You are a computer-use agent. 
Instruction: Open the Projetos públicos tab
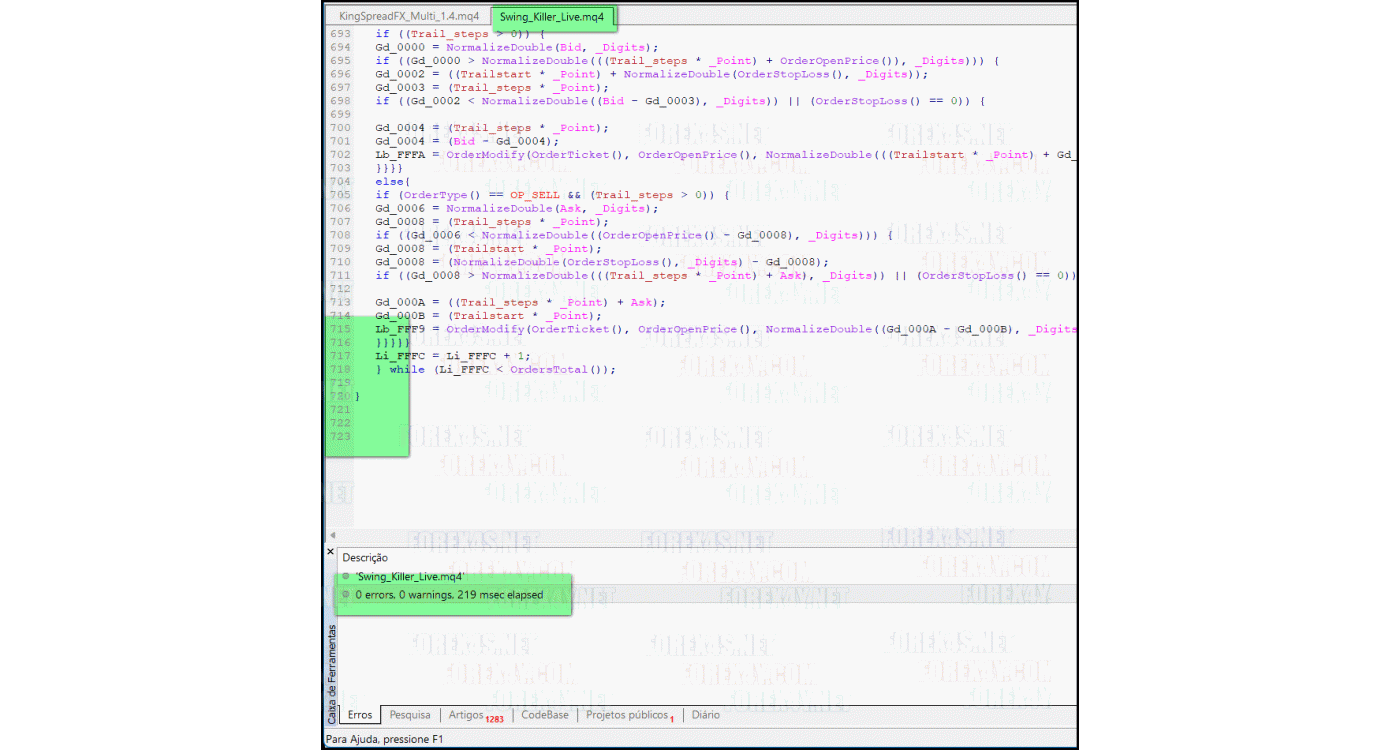[x=626, y=714]
